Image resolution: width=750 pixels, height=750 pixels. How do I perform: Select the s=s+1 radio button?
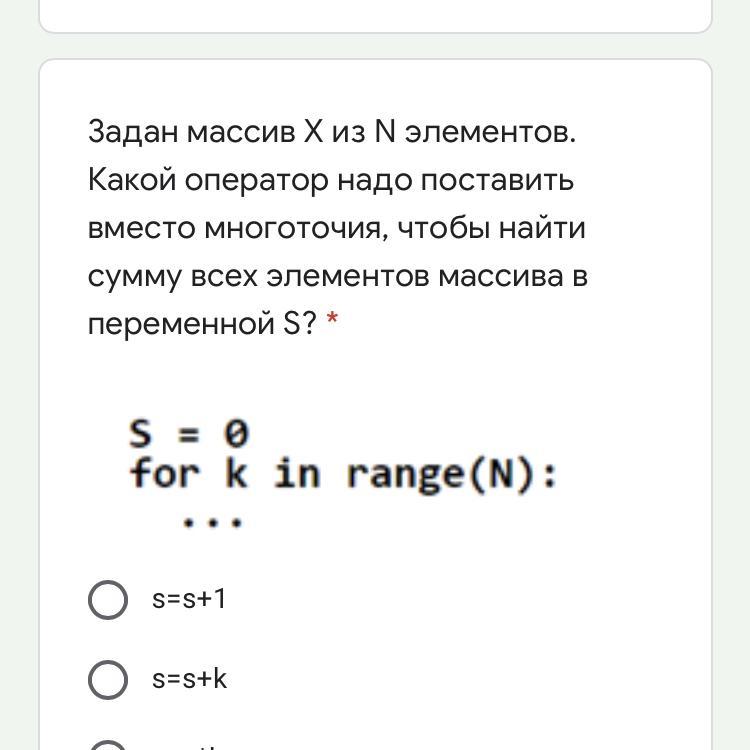coord(108,599)
